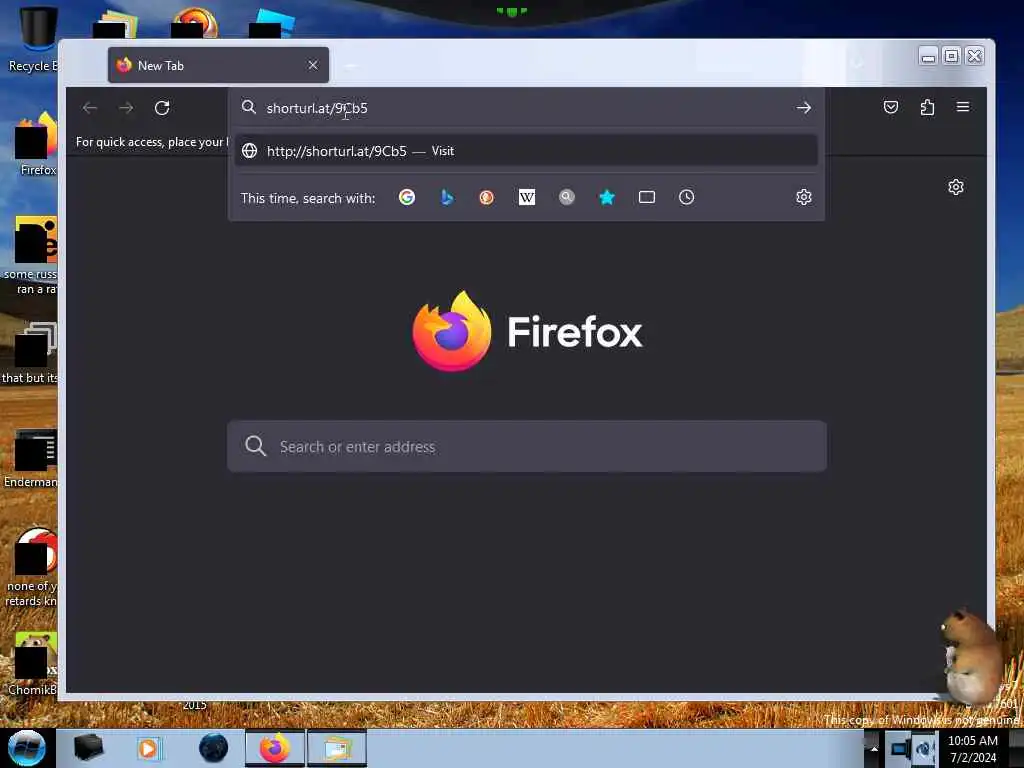1024x768 pixels.
Task: Open the dark globe taskbar icon
Action: pos(214,748)
